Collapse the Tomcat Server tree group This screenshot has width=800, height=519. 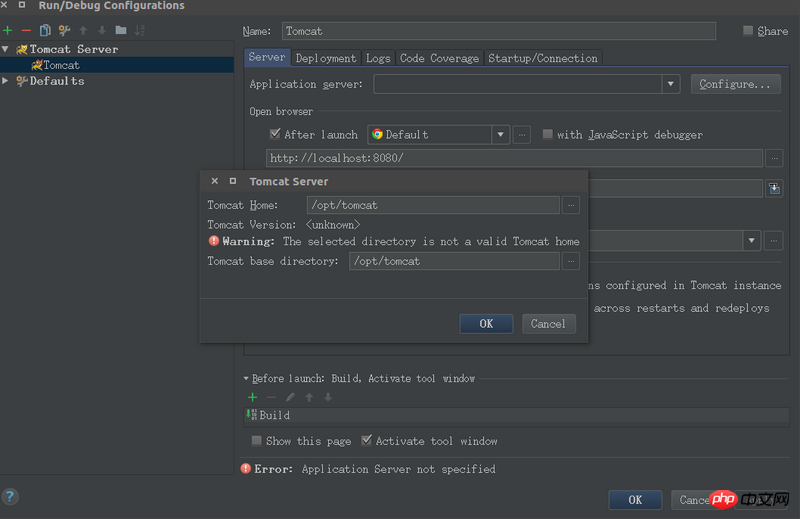(x=5, y=50)
